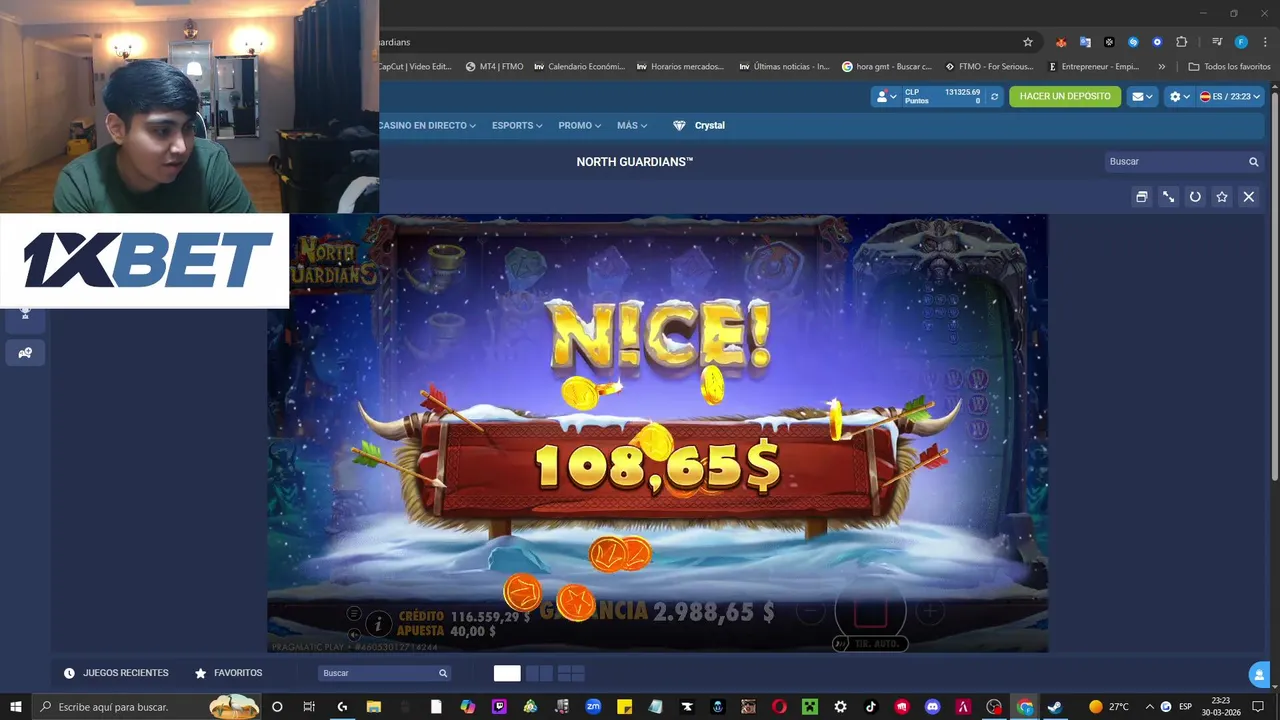The height and width of the screenshot is (720, 1280).
Task: Show more bookmarks chevron
Action: coord(1161,67)
